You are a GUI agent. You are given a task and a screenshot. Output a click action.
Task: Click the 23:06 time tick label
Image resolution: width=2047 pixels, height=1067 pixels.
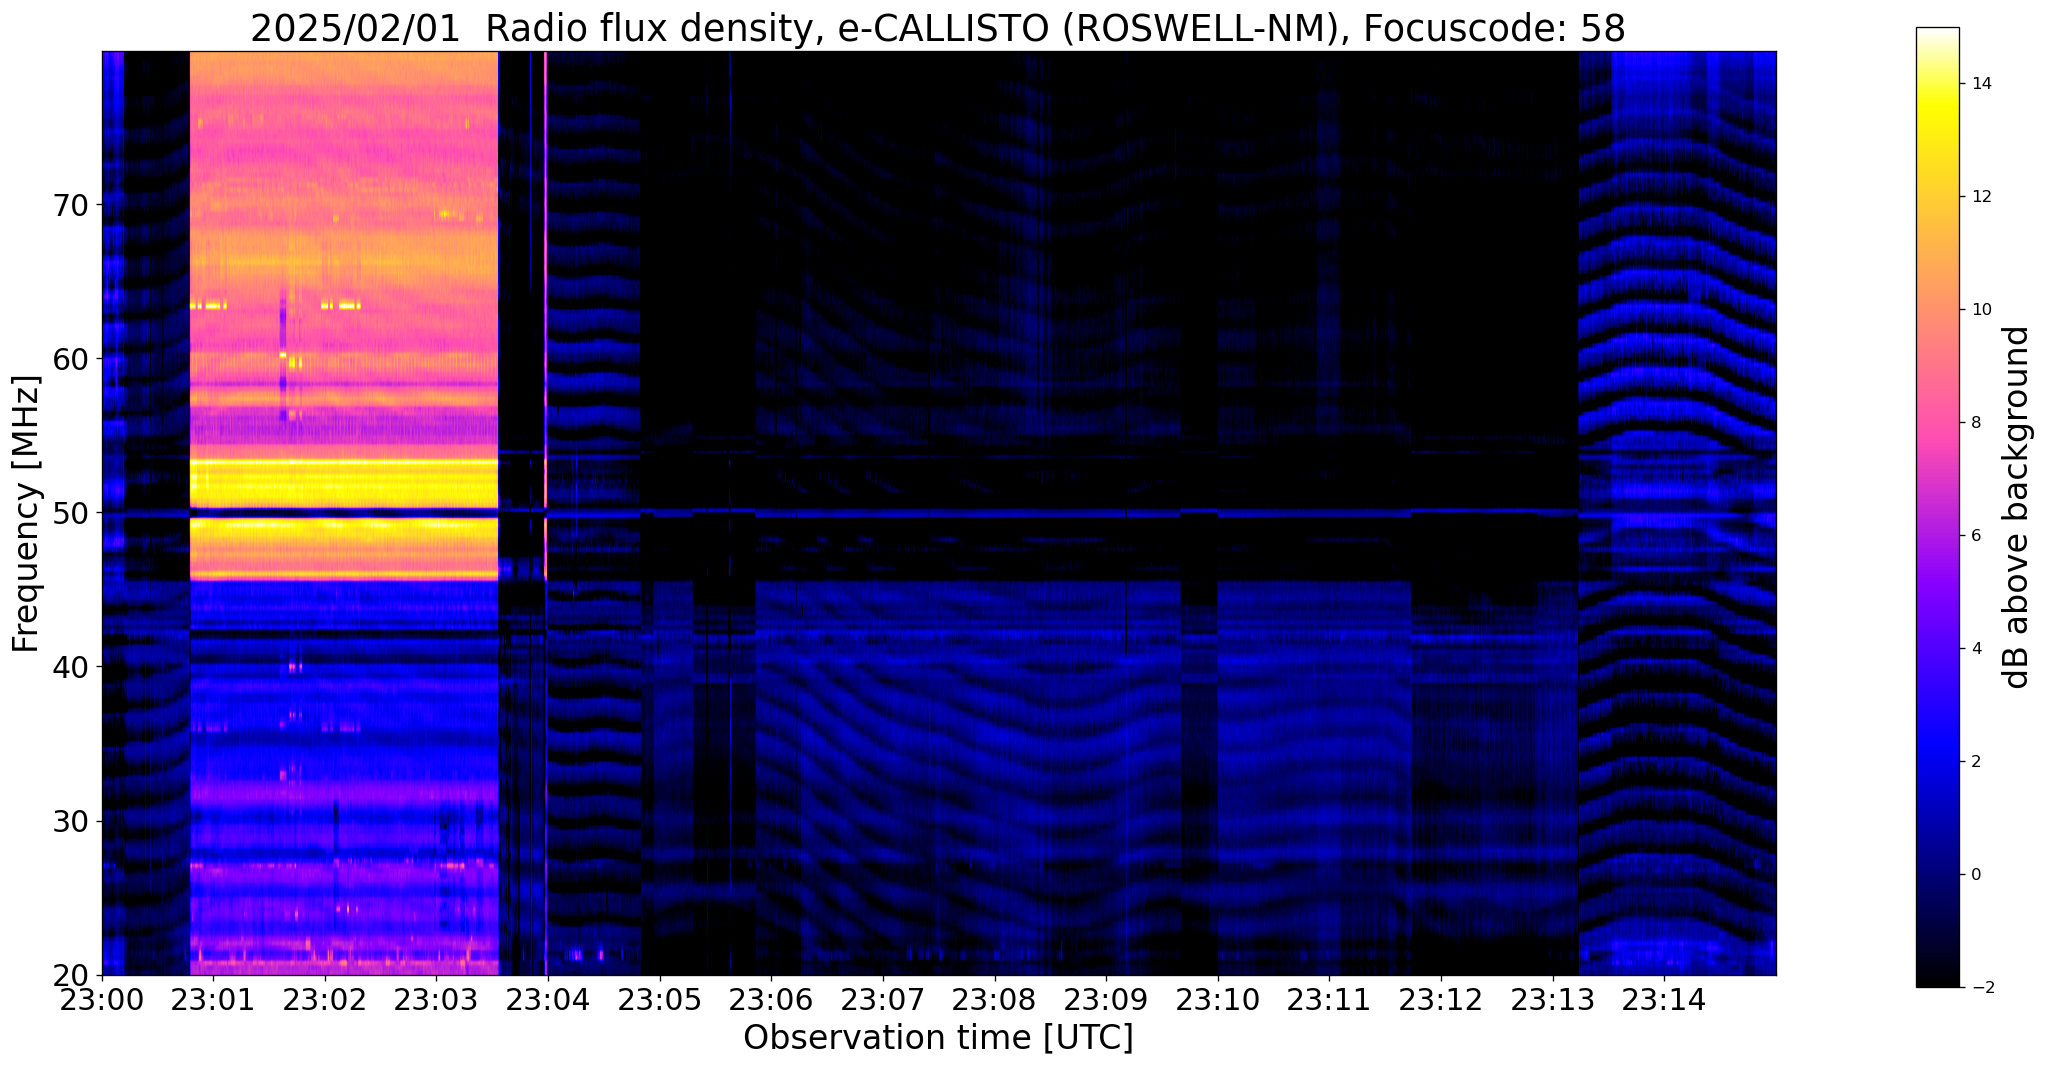coord(771,999)
